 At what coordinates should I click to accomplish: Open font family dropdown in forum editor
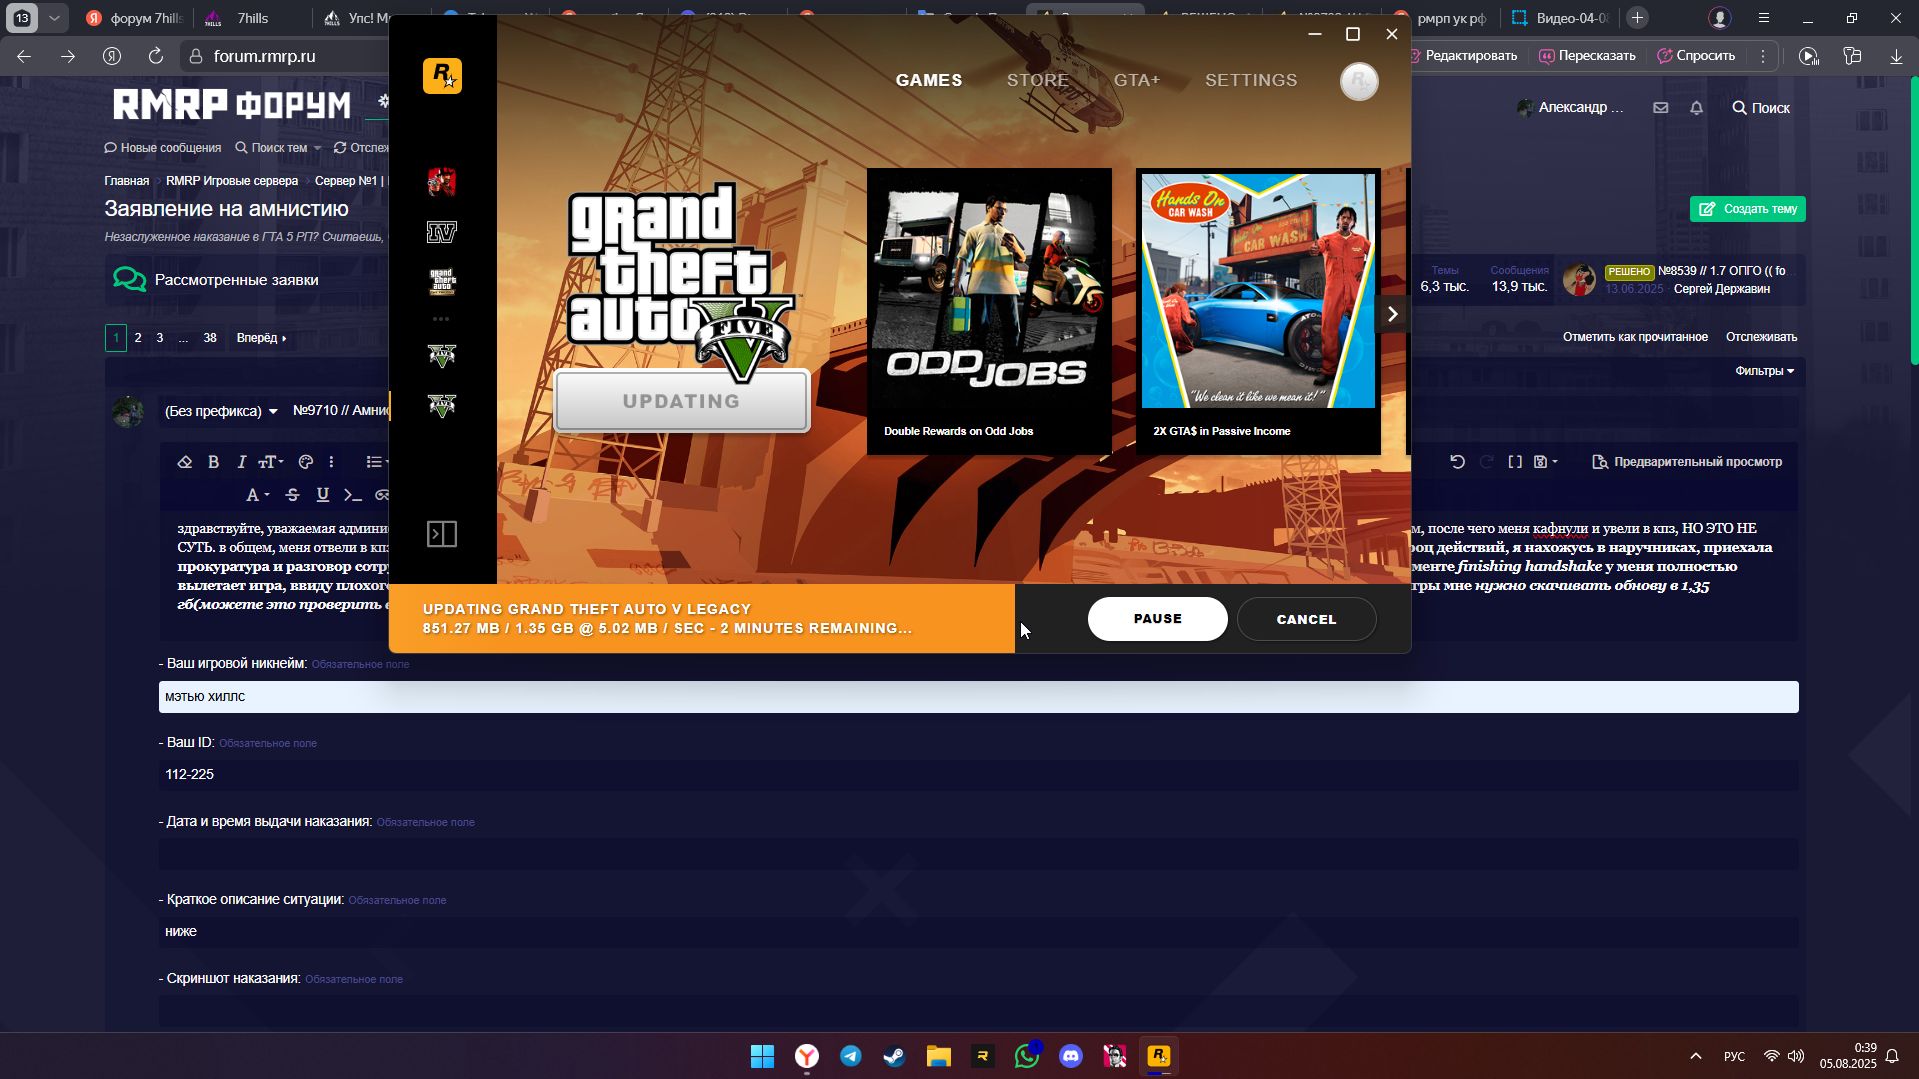tap(257, 495)
